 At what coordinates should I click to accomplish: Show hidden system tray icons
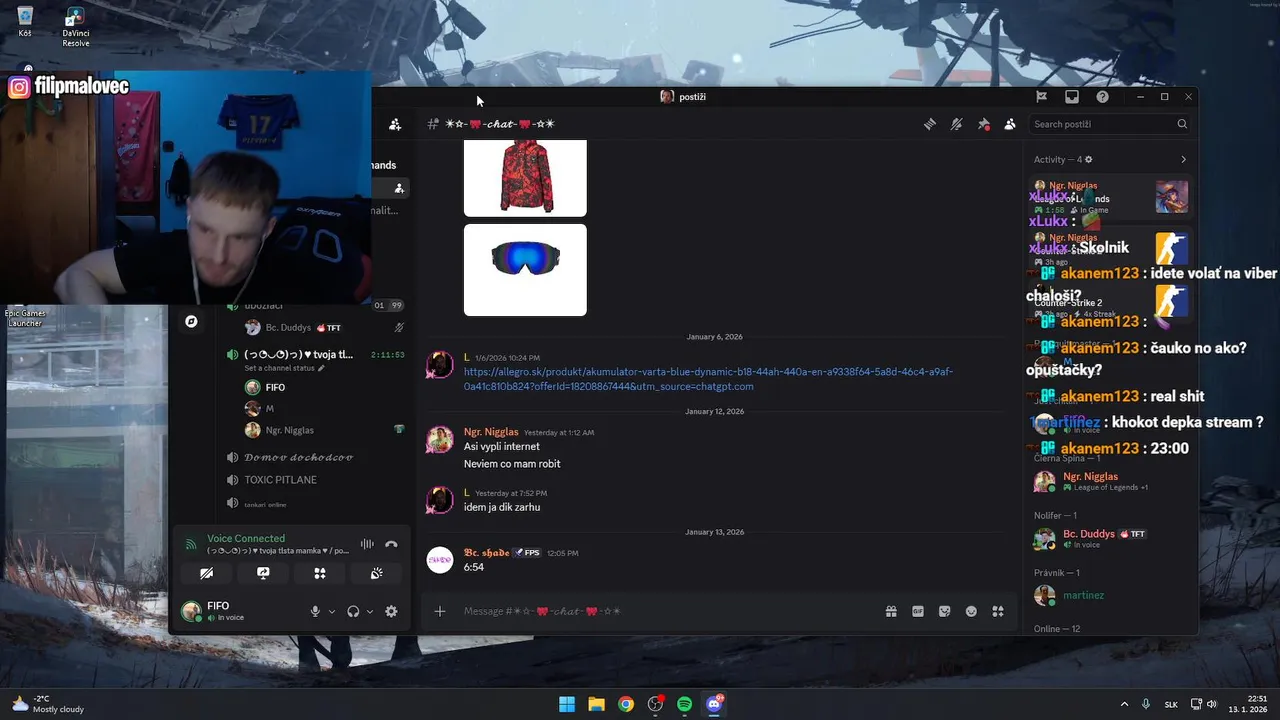(1124, 704)
